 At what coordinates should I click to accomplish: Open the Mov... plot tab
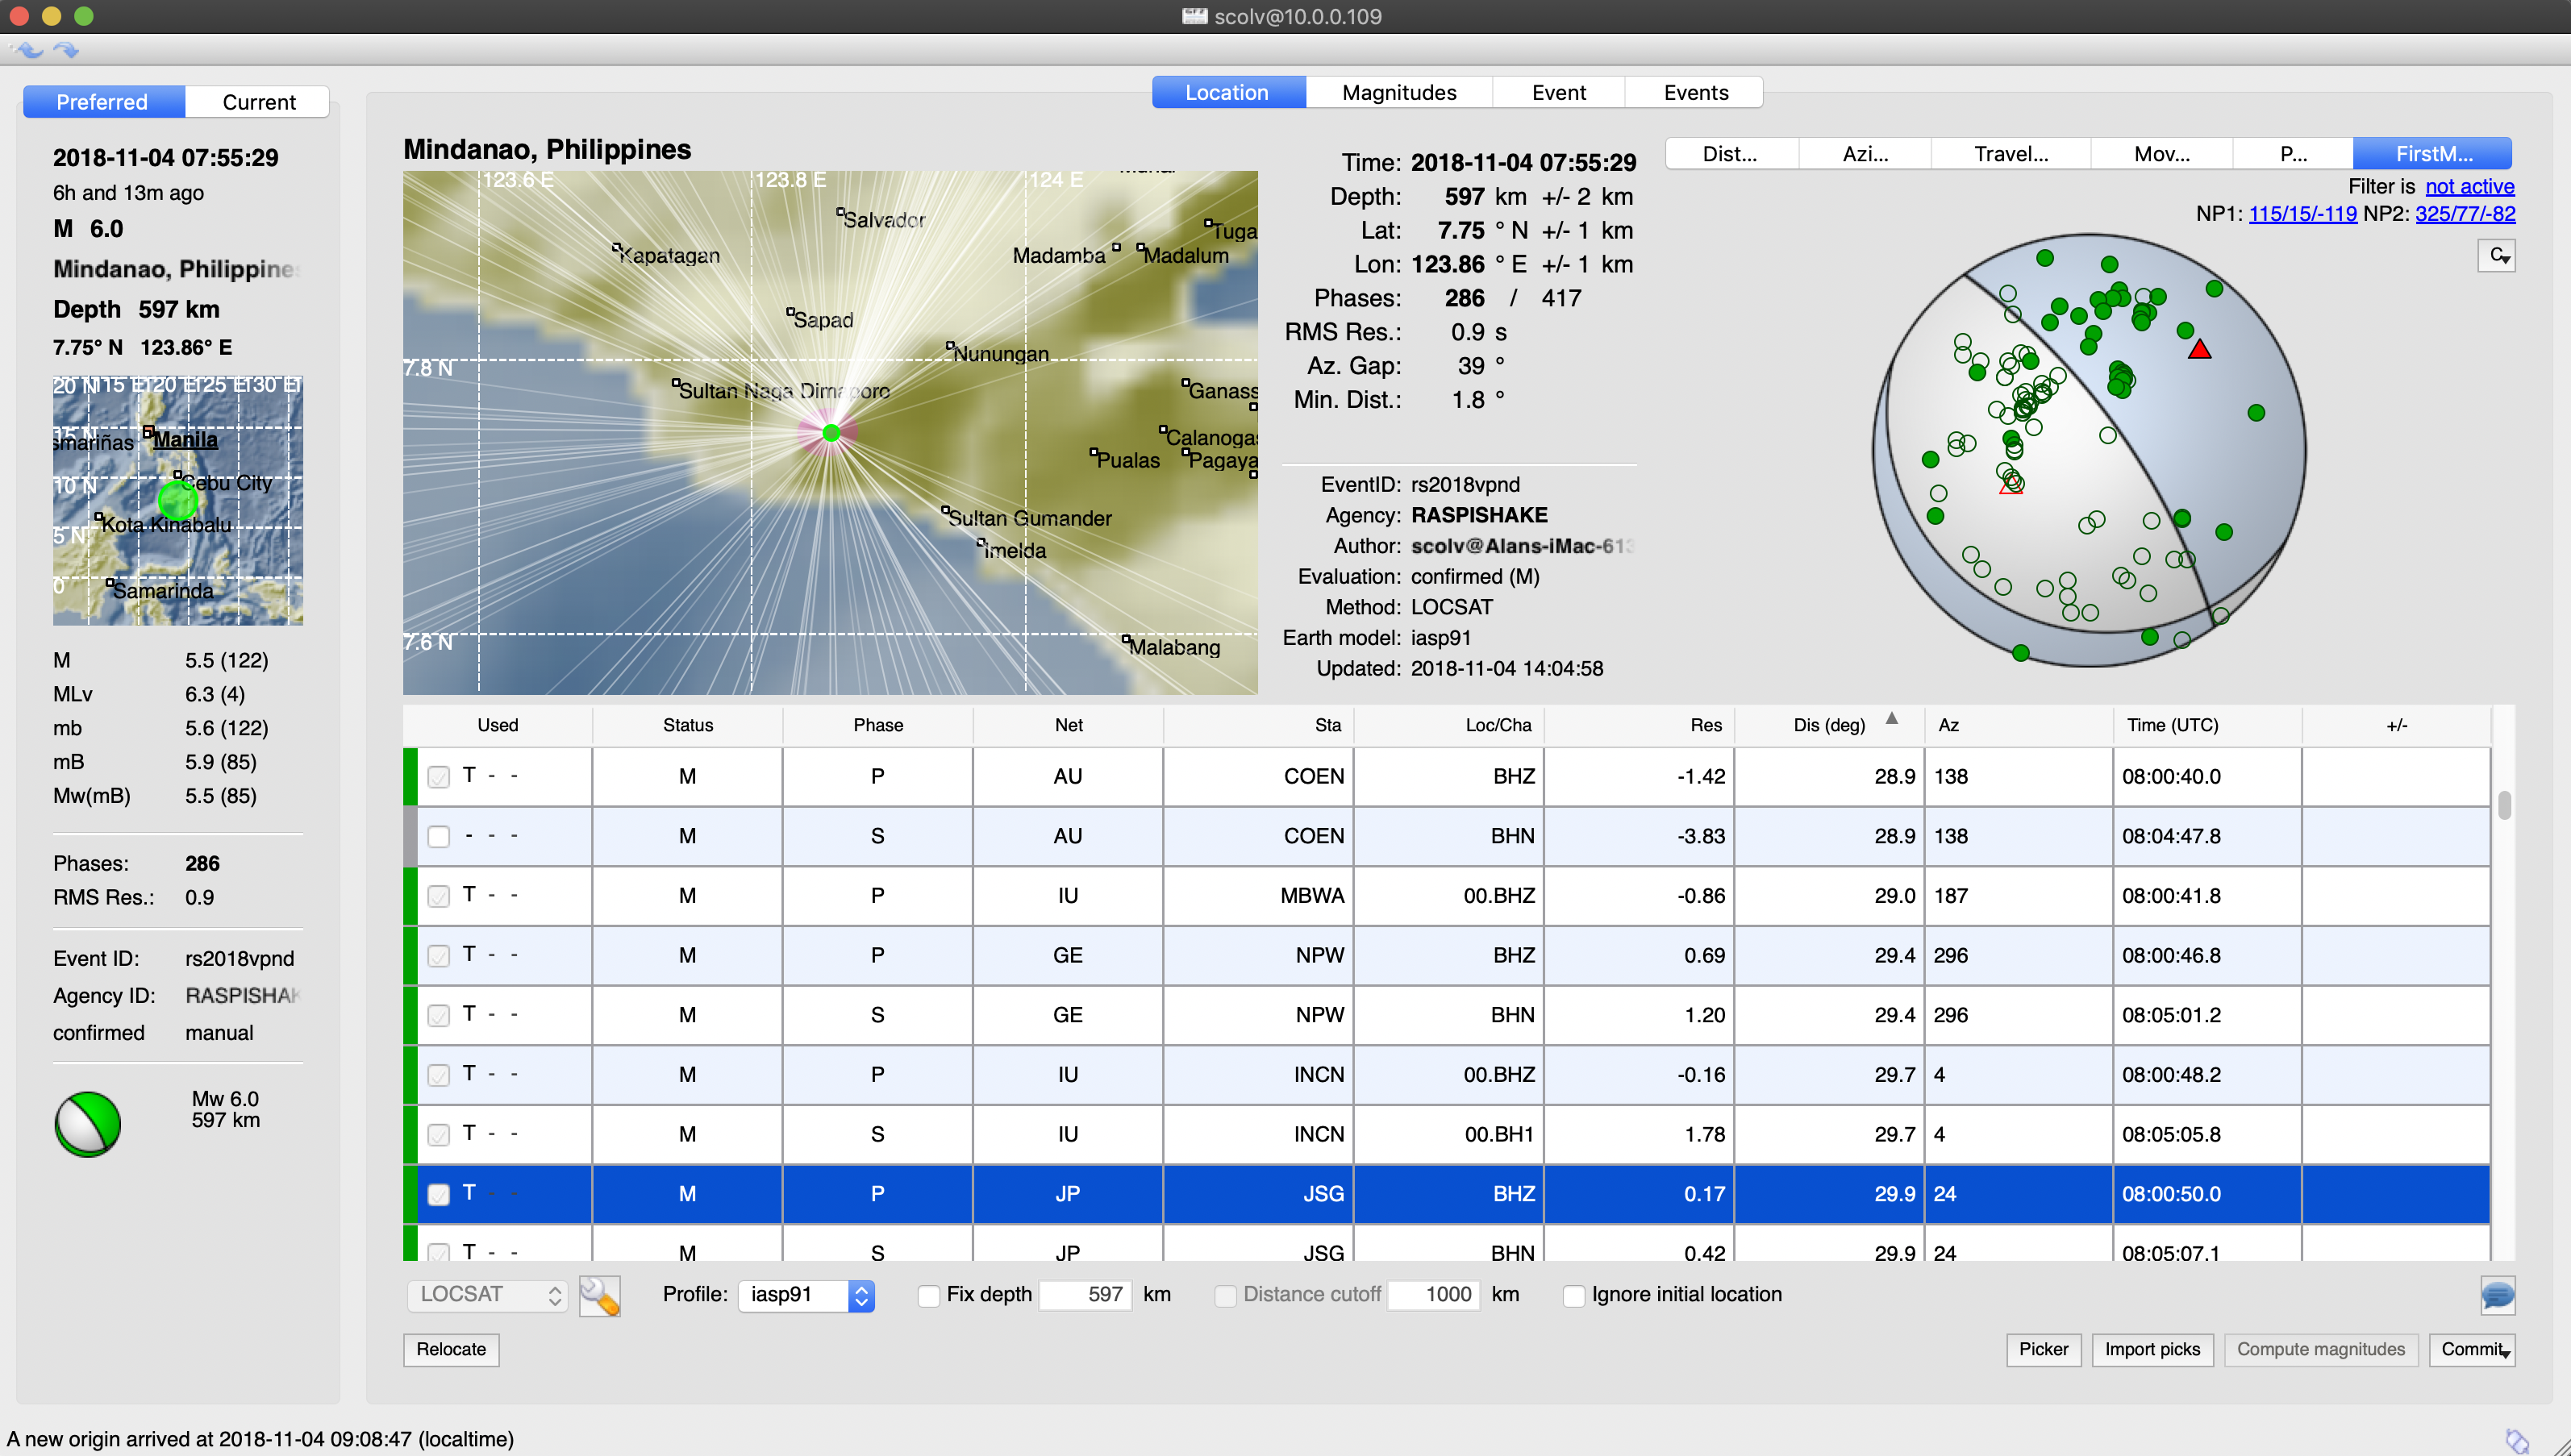[x=2162, y=153]
